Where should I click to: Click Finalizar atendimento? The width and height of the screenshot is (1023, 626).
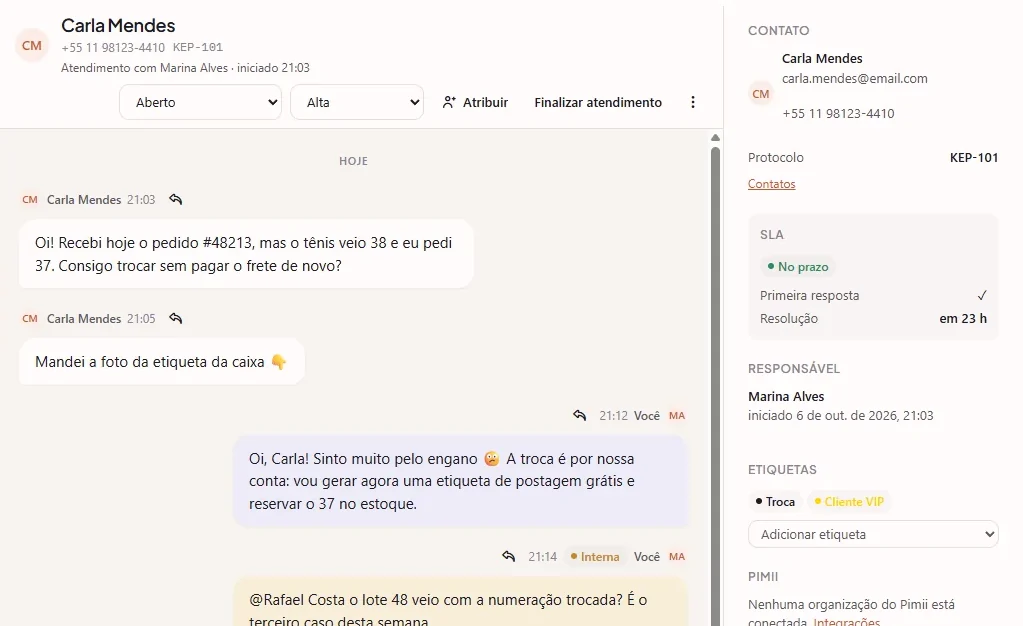[x=598, y=102]
